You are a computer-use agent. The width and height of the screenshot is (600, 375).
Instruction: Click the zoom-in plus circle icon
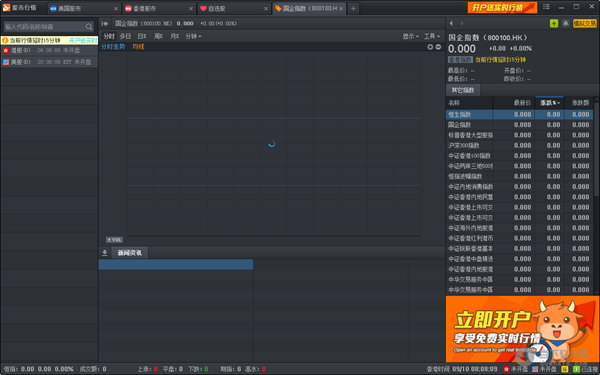430,47
